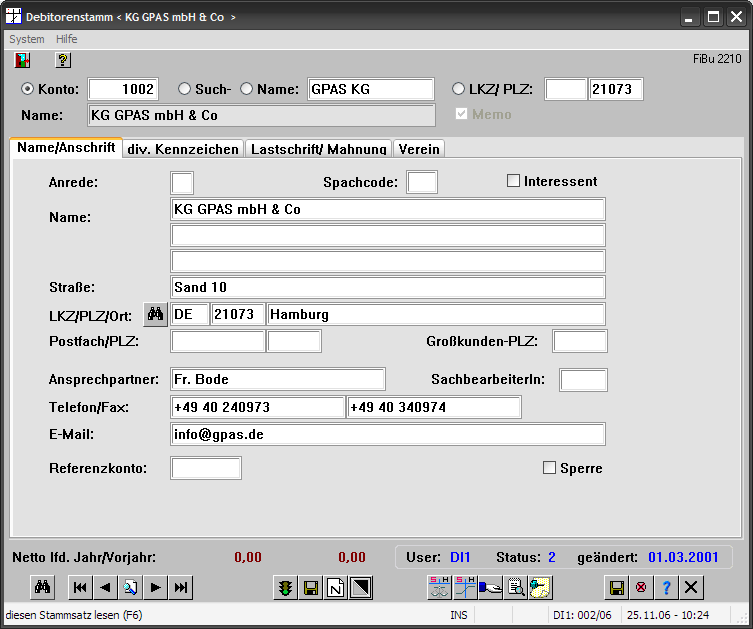Viewport: 753px width, 629px height.
Task: Click the E-Mail field with info@gpas.de
Action: point(388,434)
